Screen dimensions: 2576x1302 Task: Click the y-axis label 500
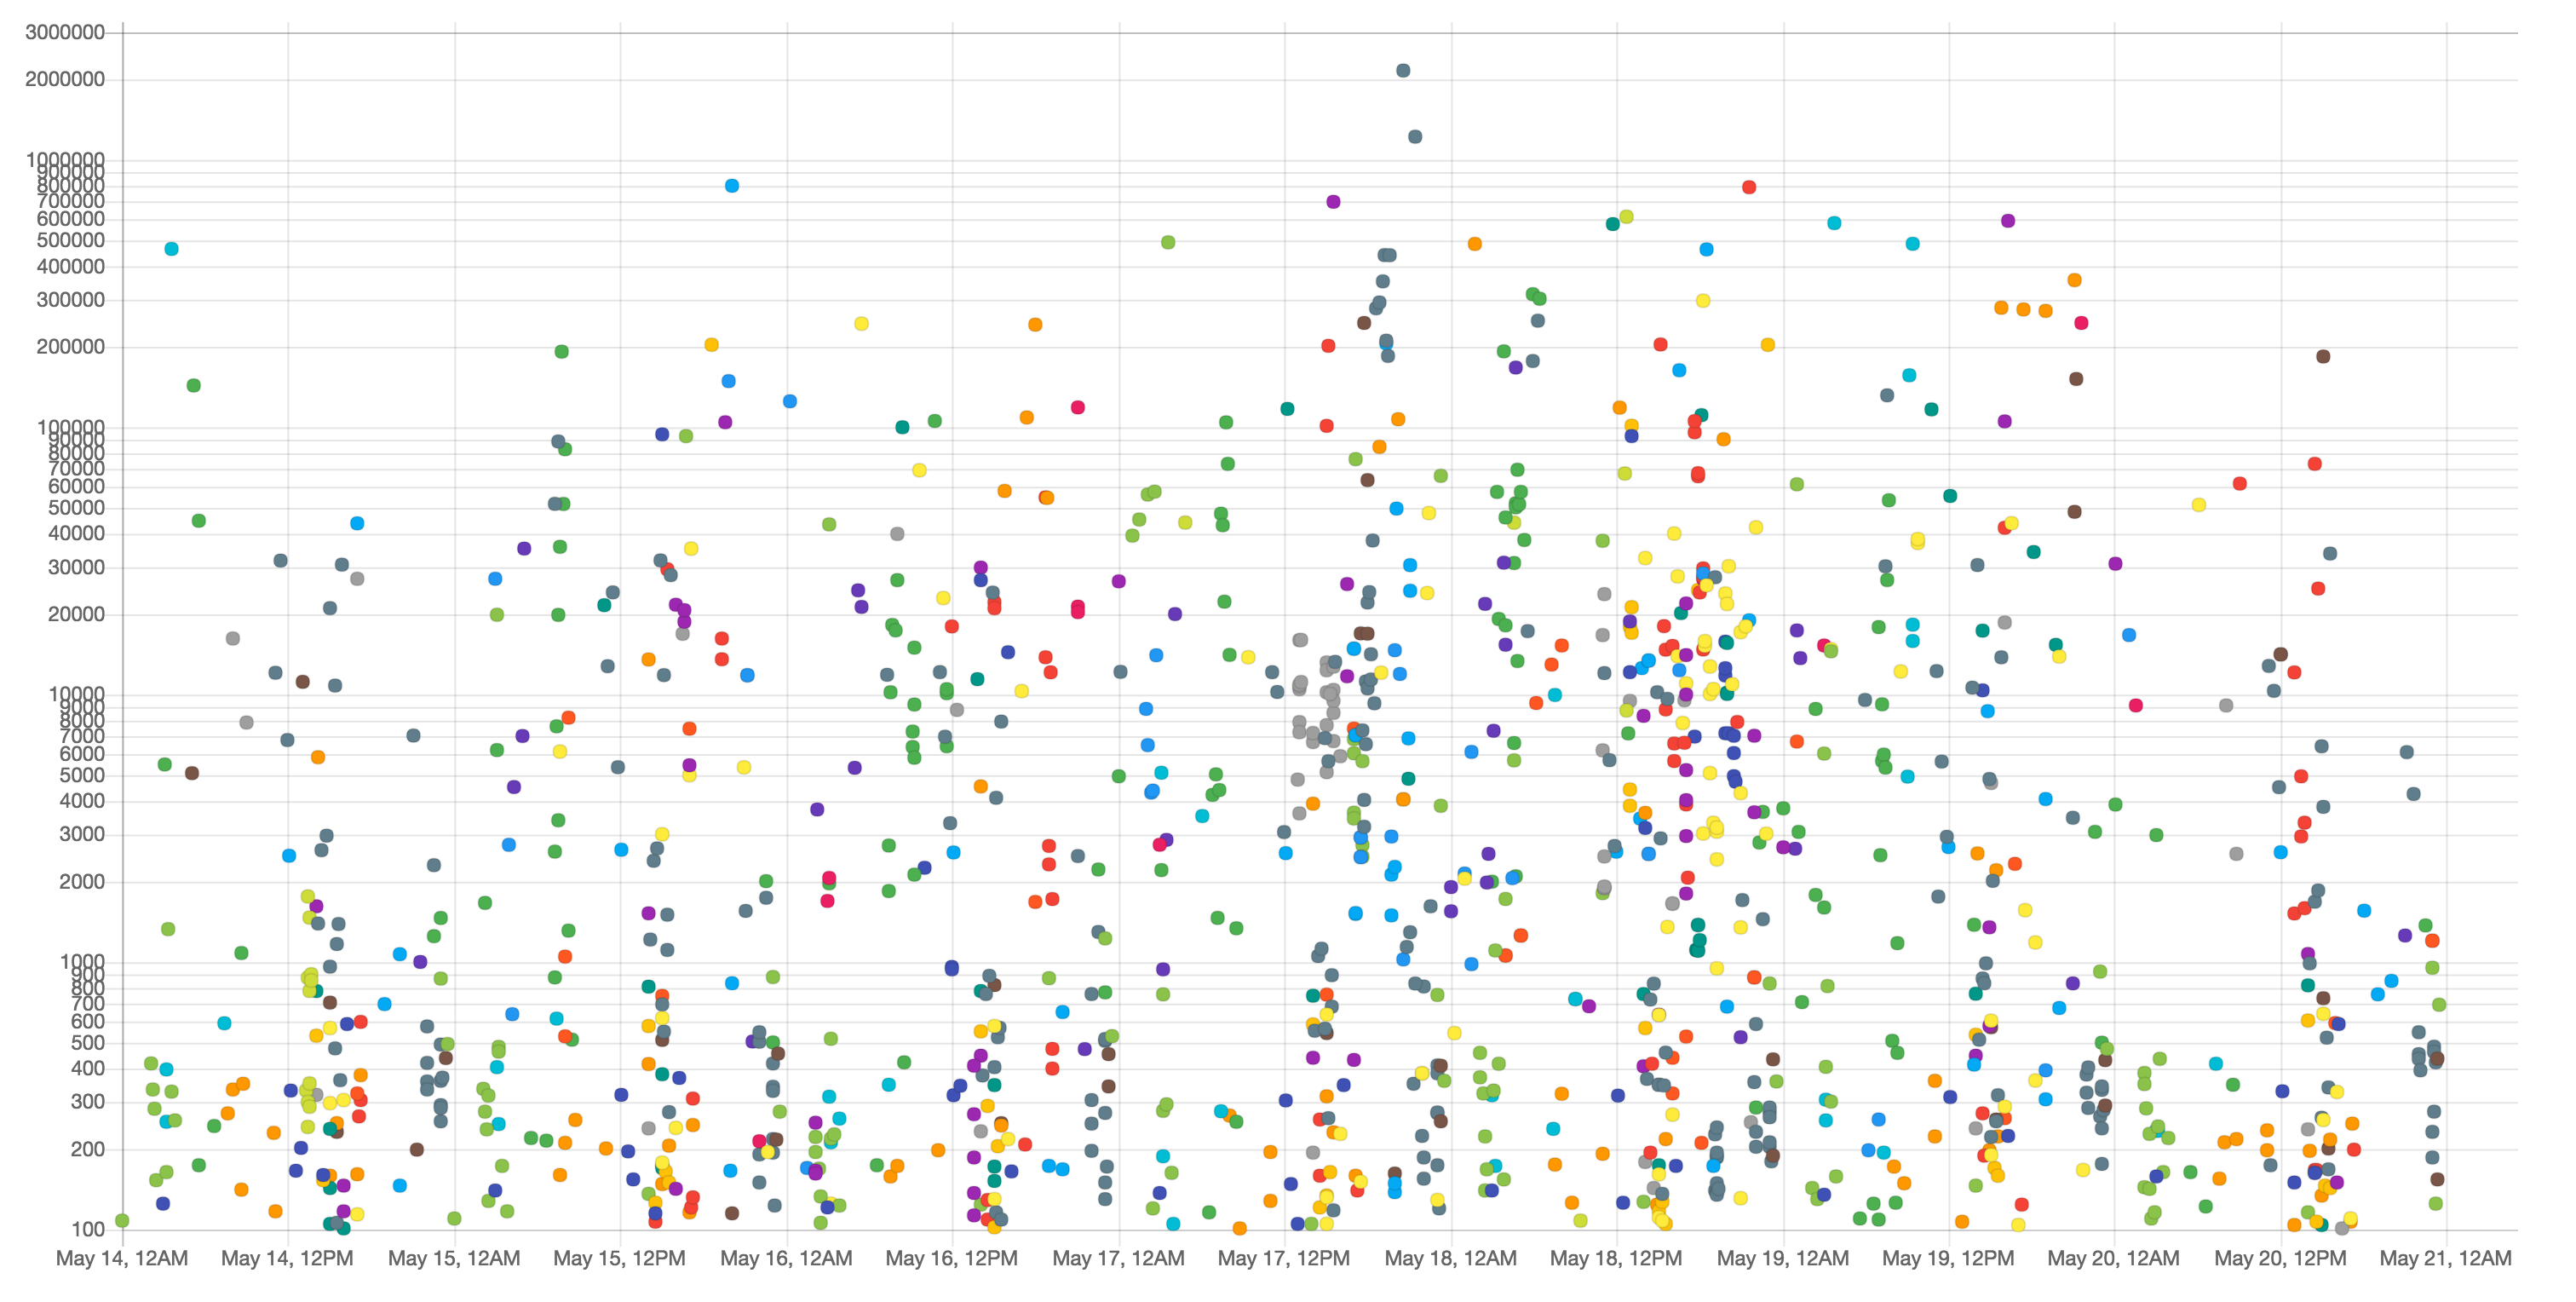click(88, 1042)
